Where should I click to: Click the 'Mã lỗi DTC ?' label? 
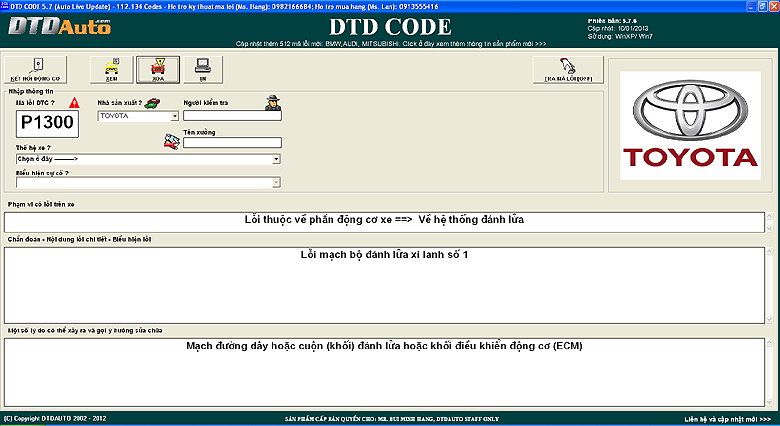tap(35, 103)
